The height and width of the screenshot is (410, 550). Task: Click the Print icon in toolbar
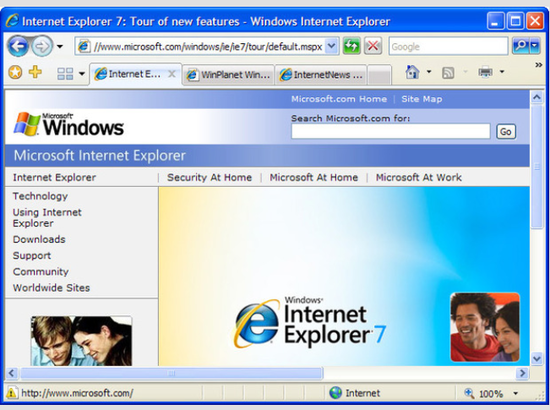[485, 72]
